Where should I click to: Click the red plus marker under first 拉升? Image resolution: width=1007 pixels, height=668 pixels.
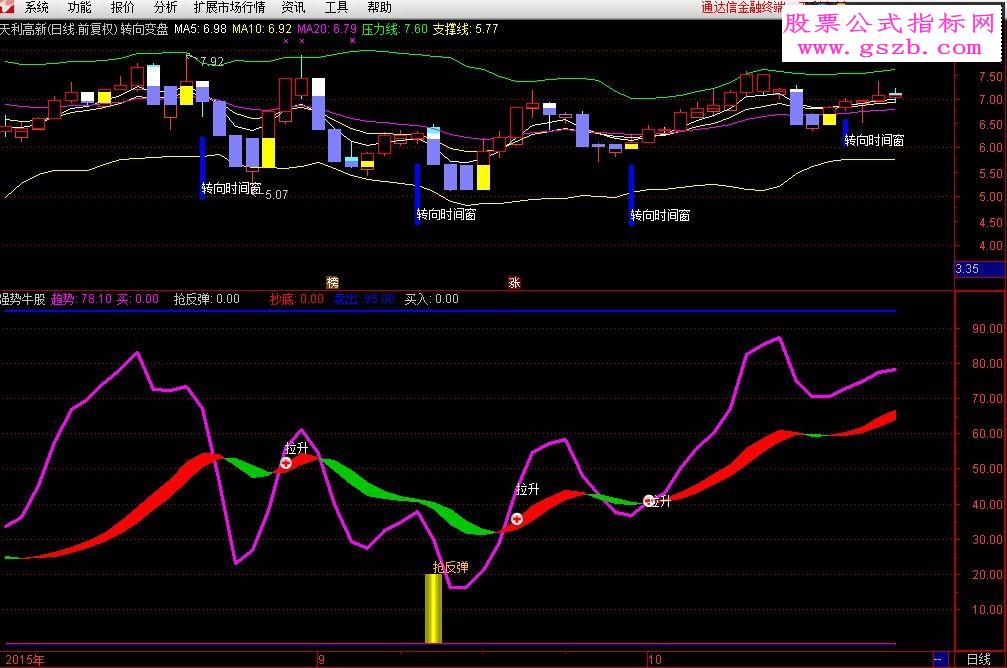[x=286, y=463]
